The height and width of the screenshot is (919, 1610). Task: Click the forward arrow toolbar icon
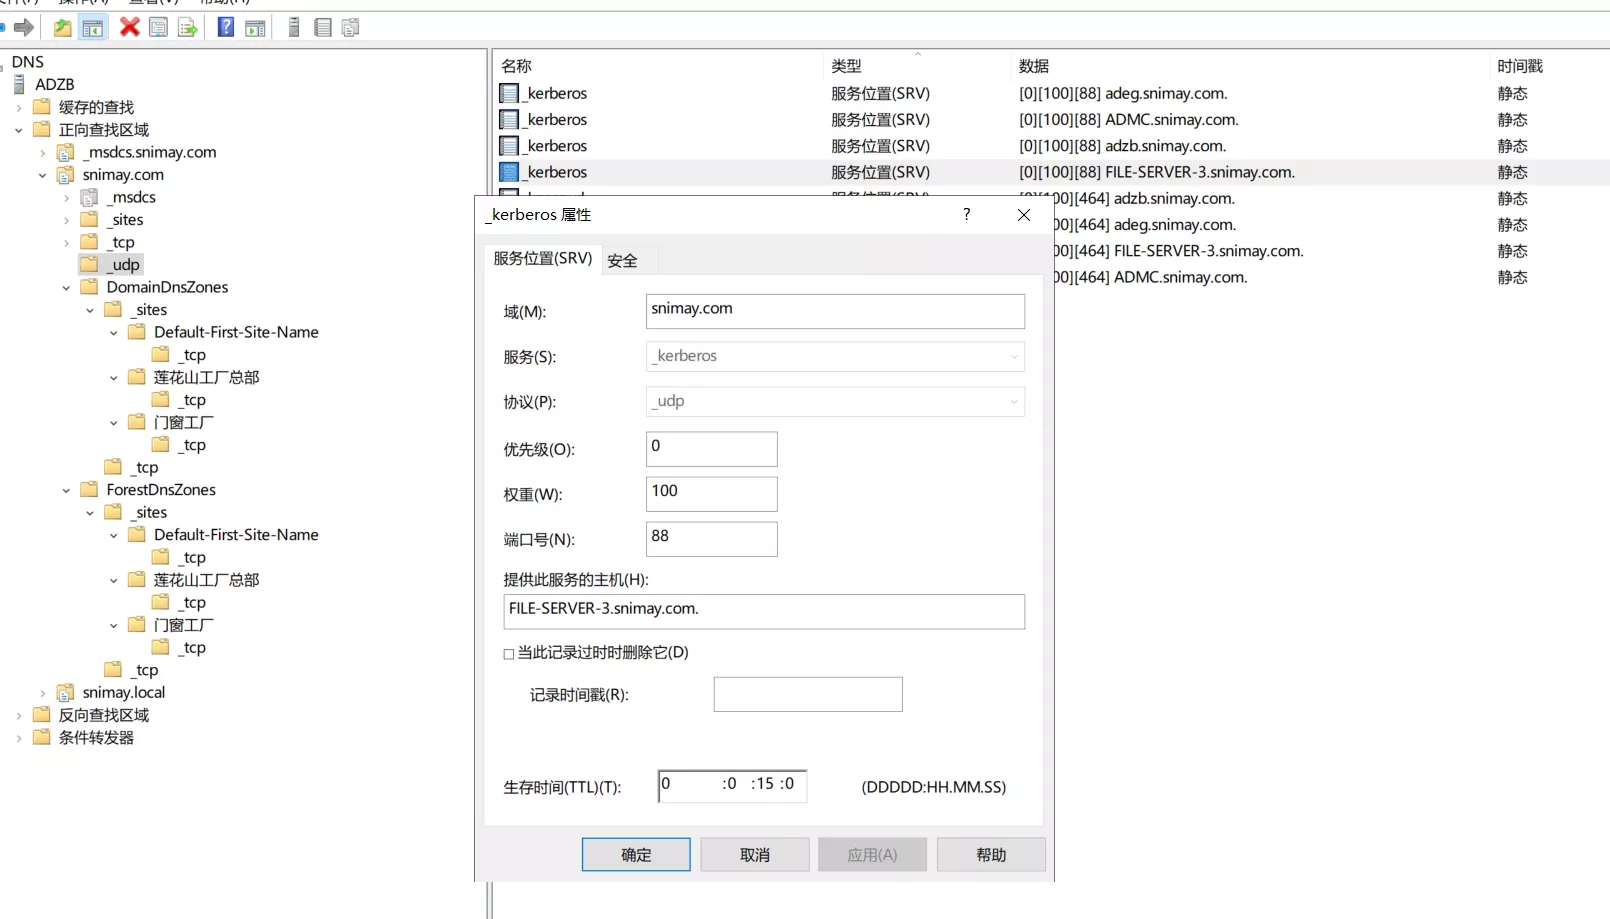click(x=24, y=27)
